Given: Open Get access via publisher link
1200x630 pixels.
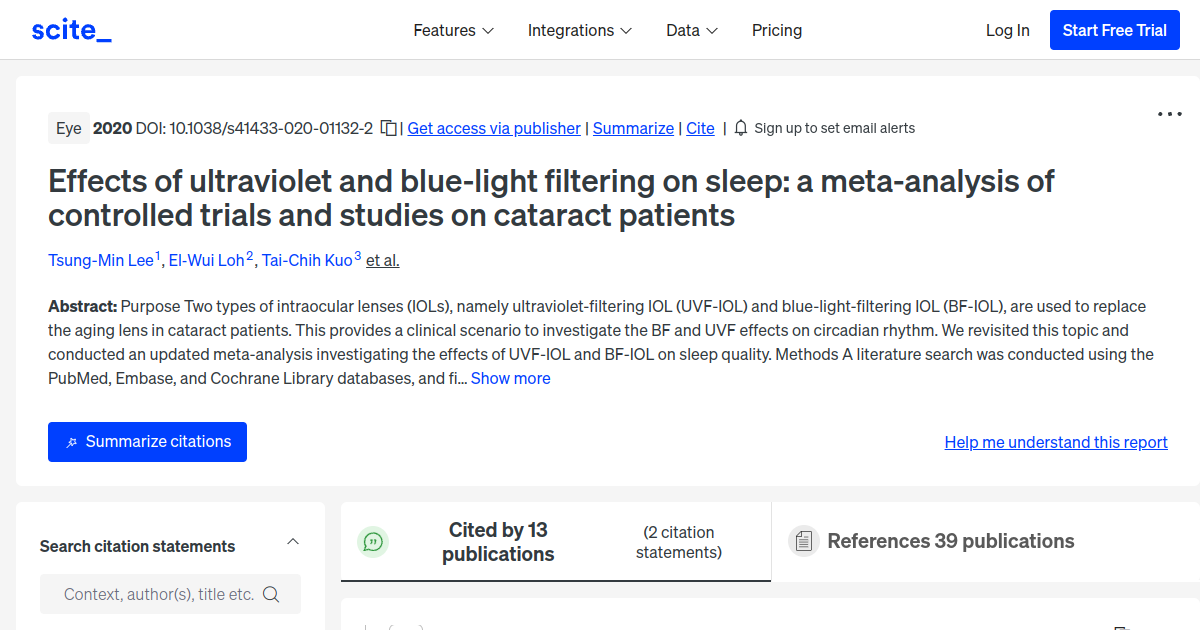Looking at the screenshot, I should tap(493, 128).
